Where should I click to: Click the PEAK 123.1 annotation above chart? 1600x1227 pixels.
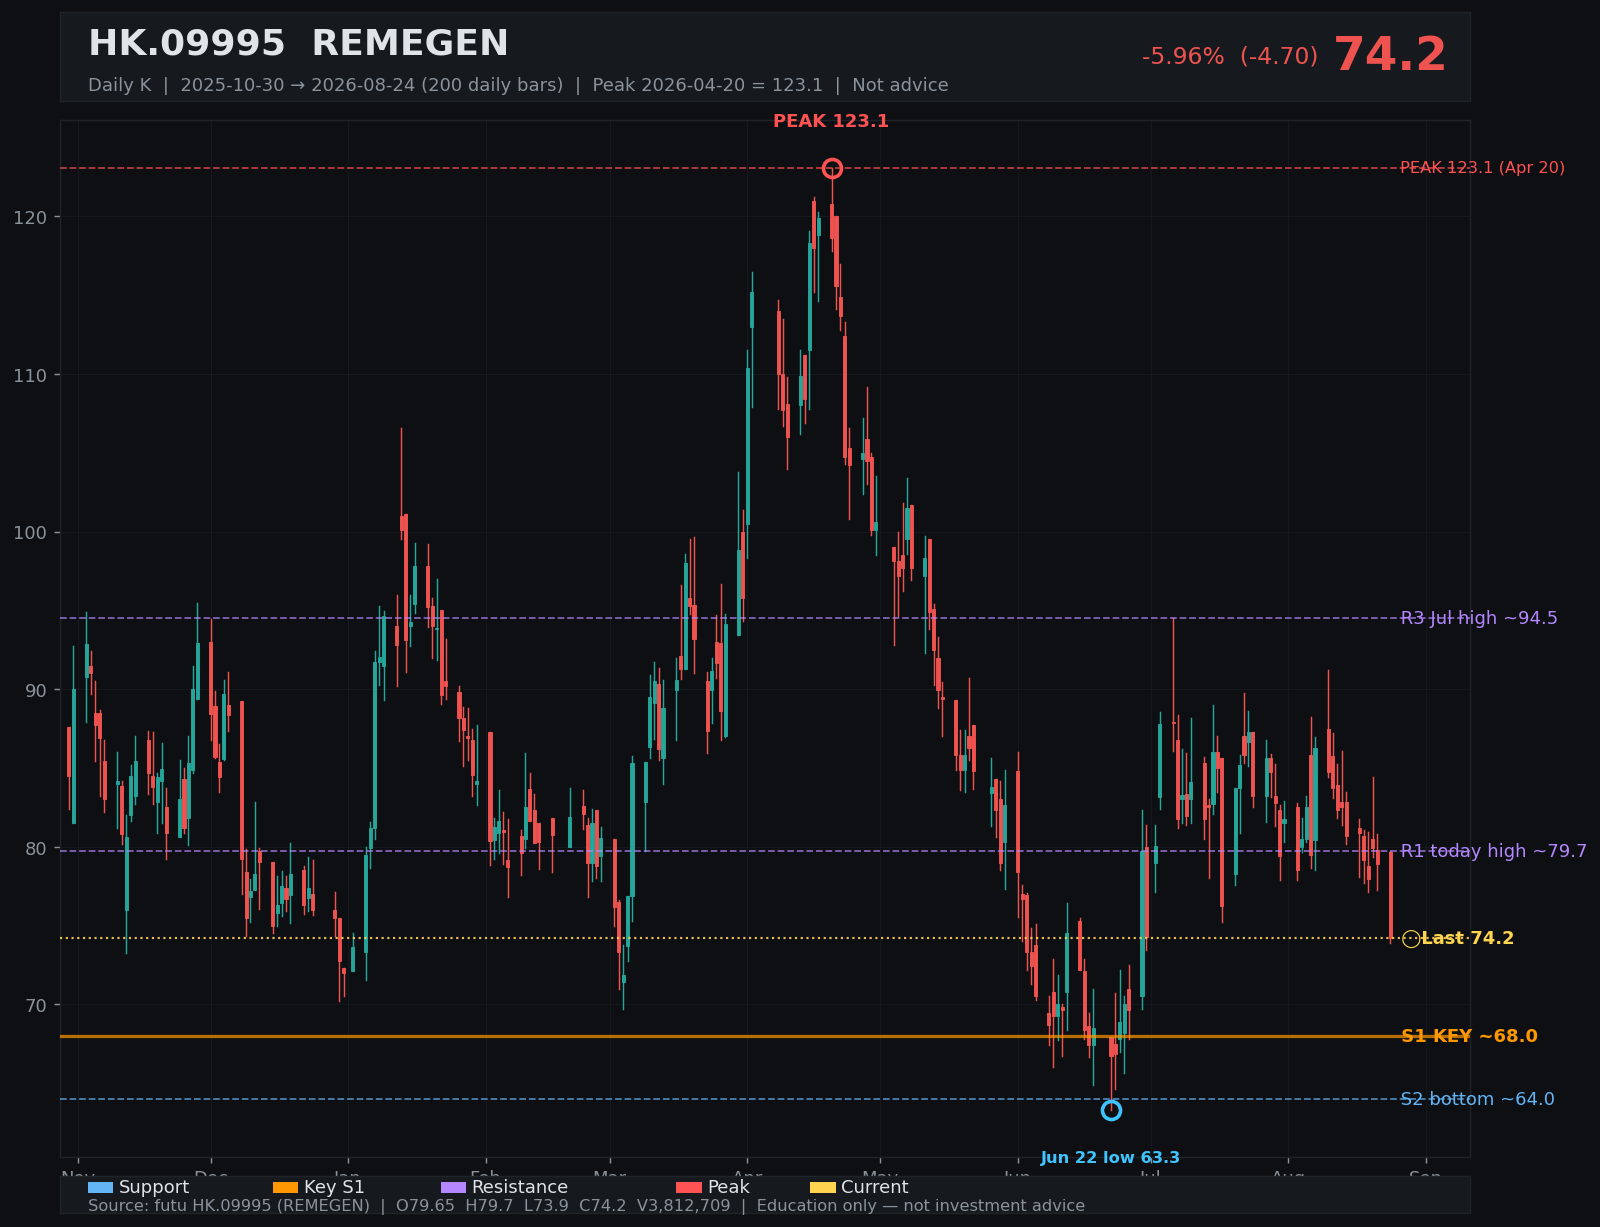(831, 121)
